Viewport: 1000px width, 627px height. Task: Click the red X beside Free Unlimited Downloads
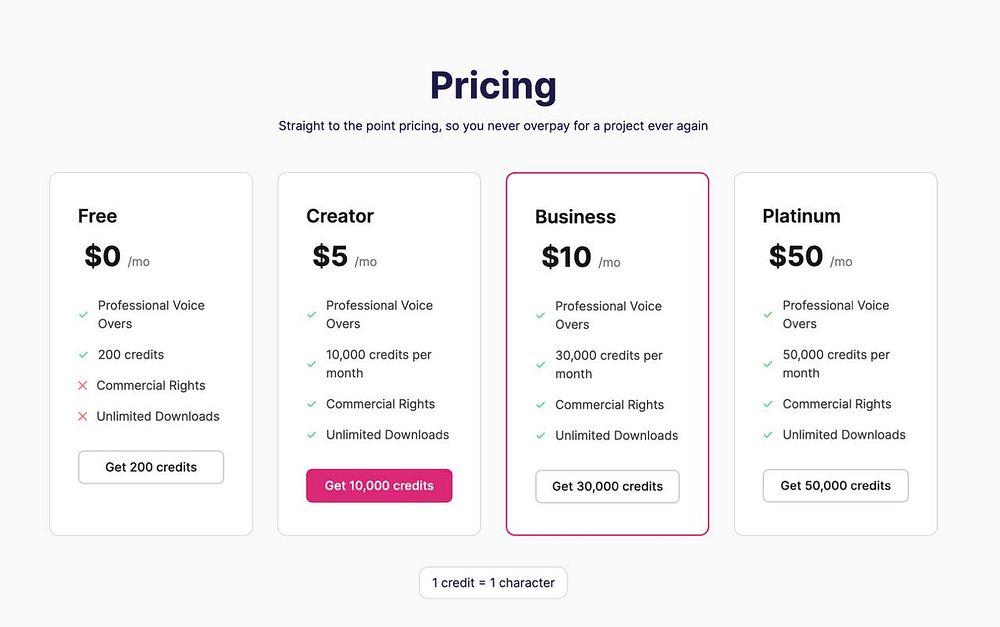coord(83,417)
